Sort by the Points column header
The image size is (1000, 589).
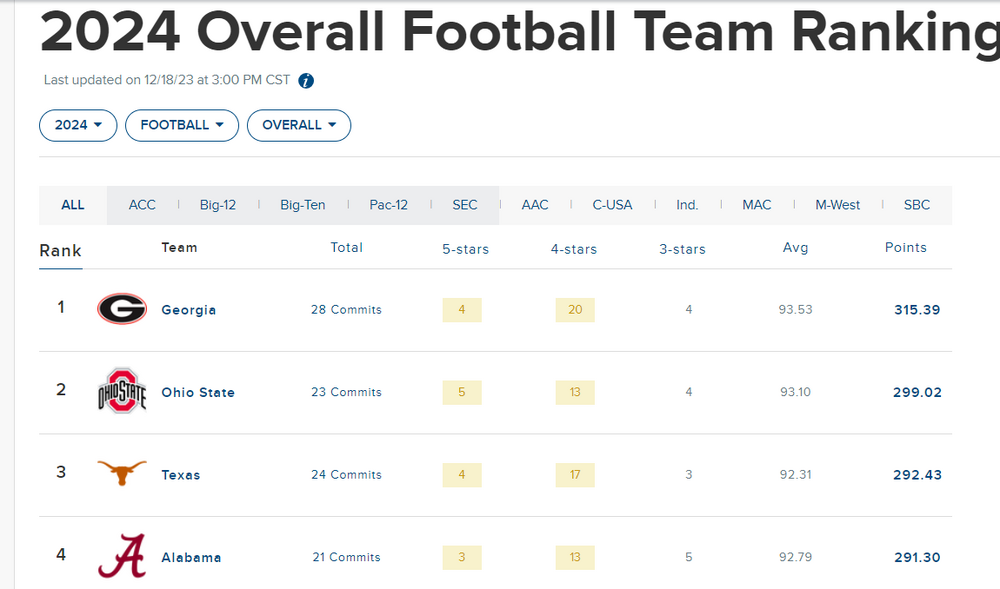click(x=906, y=248)
